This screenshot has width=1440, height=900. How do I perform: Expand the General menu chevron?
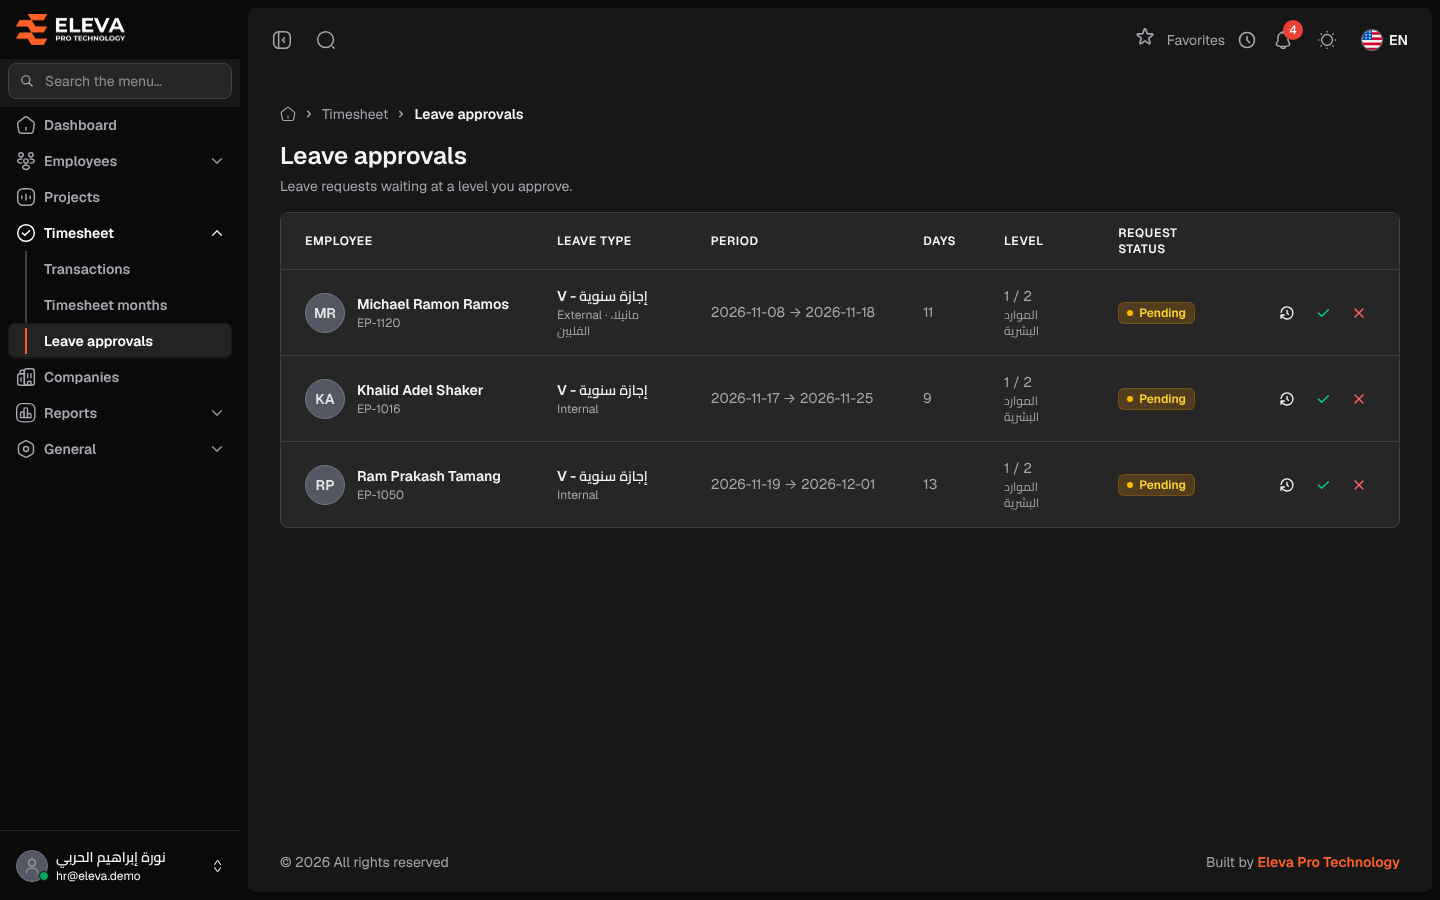[217, 449]
